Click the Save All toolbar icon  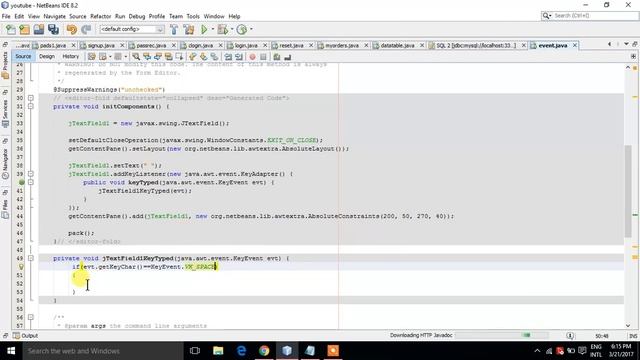[53, 29]
